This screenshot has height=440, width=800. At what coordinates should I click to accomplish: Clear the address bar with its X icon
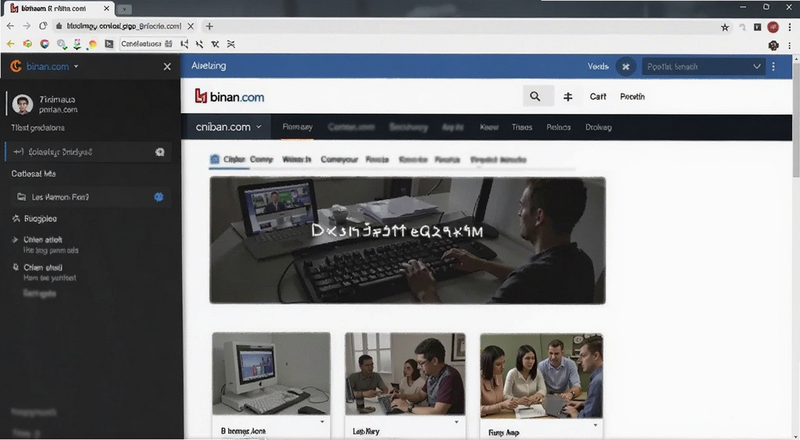tap(190, 26)
